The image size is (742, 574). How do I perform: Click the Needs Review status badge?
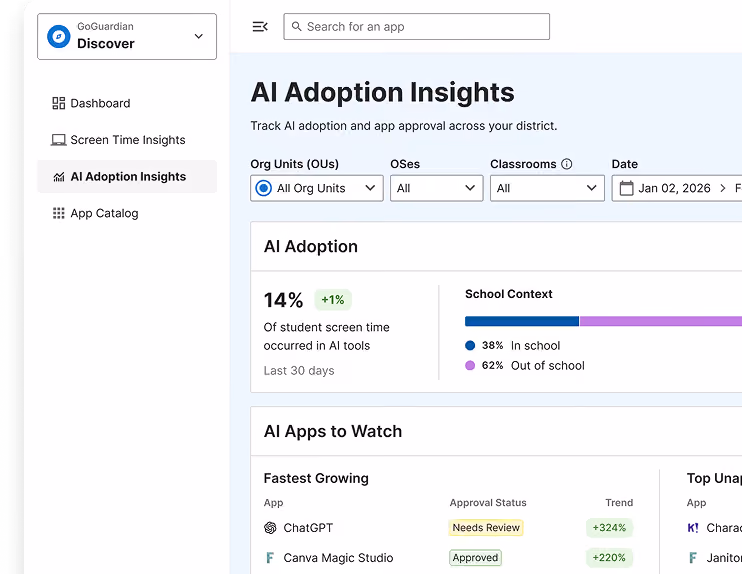pos(486,528)
